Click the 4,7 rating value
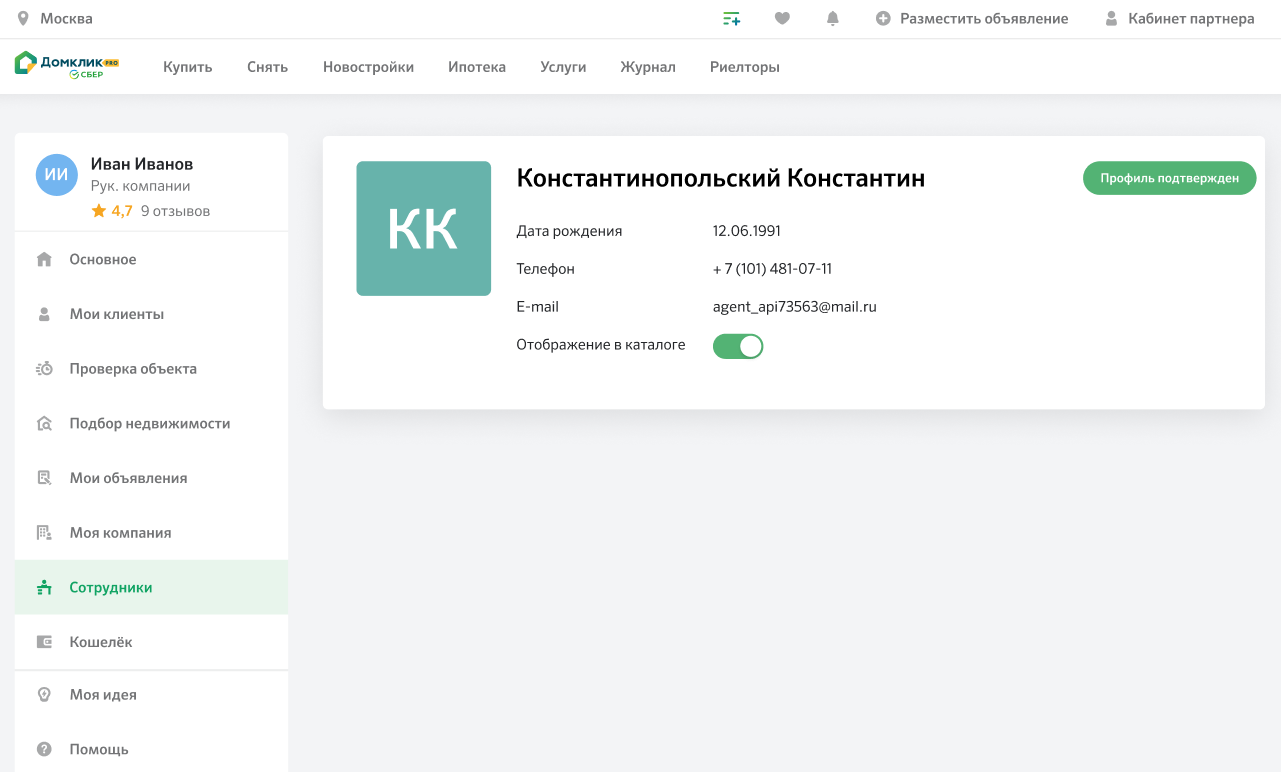1281x772 pixels. (x=122, y=211)
